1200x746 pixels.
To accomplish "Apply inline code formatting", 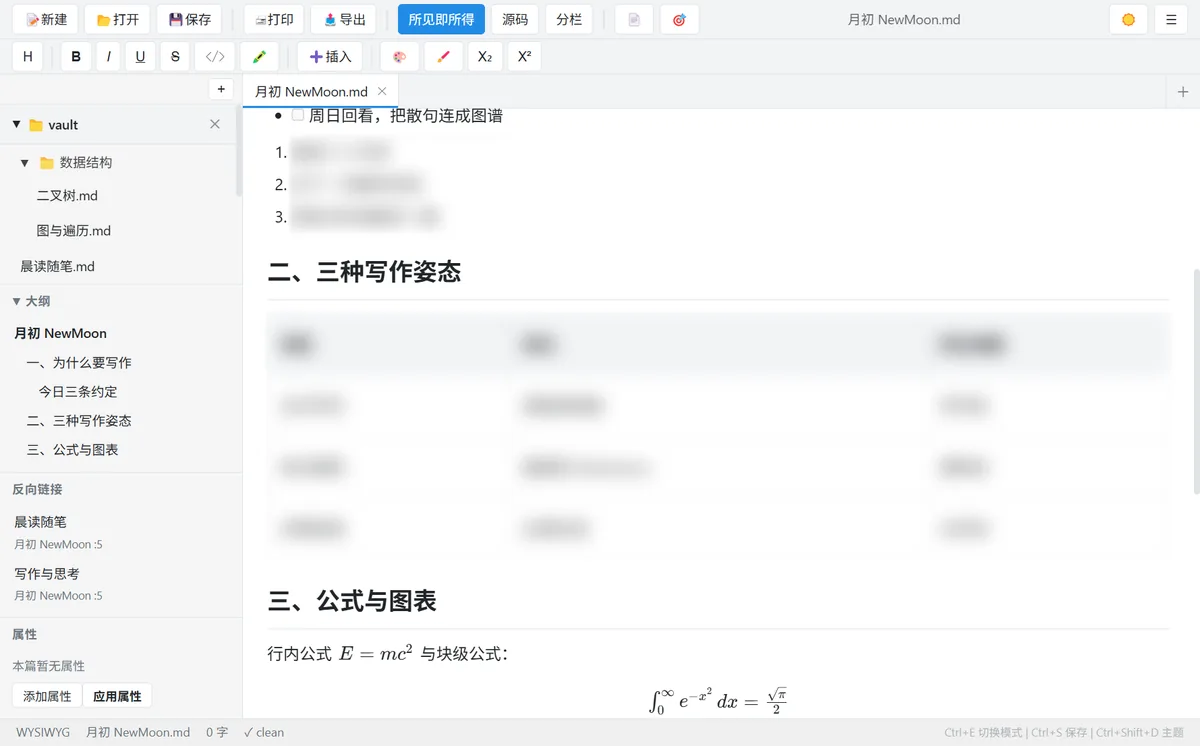I will click(215, 57).
